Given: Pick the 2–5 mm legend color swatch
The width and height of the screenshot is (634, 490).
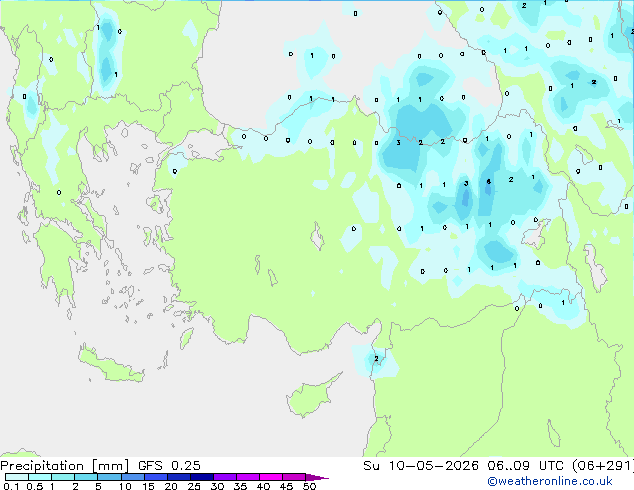Looking at the screenshot, I should click(86, 477).
